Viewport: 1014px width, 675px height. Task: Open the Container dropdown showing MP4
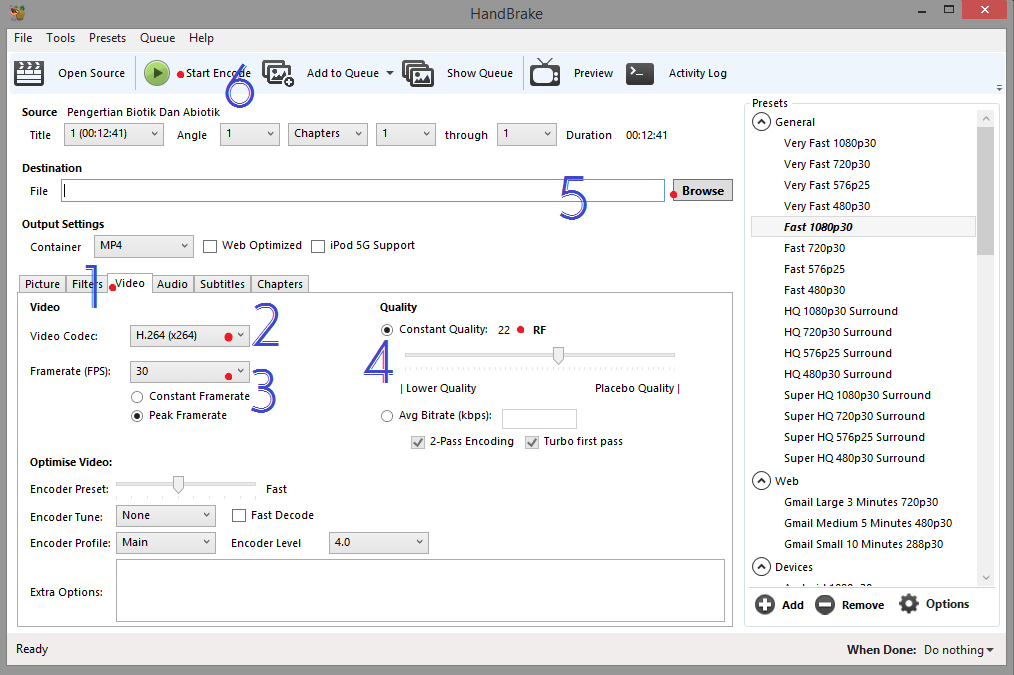pyautogui.click(x=144, y=246)
